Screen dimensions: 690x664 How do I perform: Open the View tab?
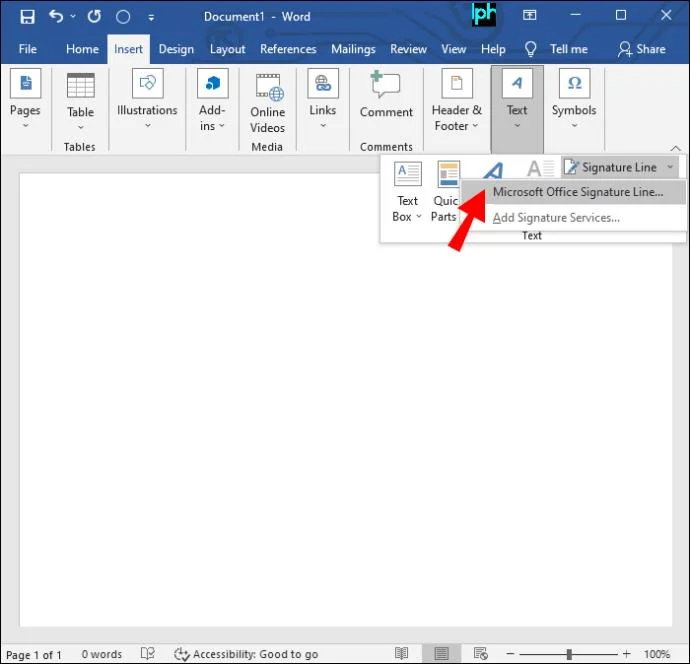click(454, 49)
